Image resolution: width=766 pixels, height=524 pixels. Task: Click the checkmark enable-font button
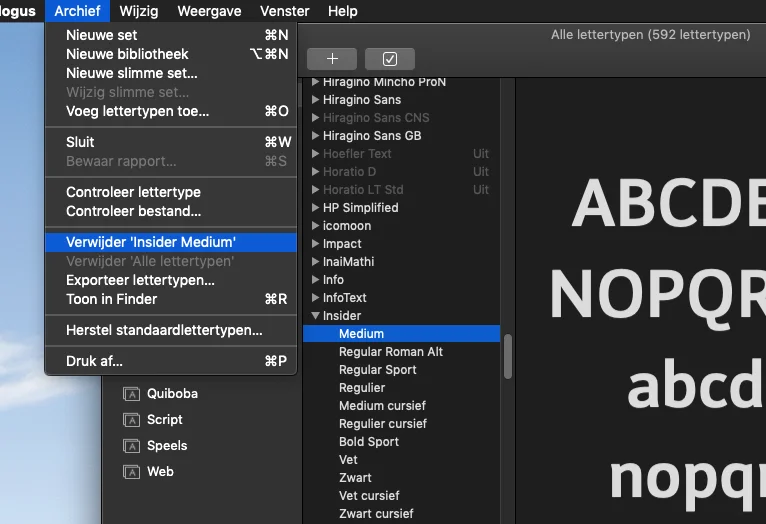point(390,59)
